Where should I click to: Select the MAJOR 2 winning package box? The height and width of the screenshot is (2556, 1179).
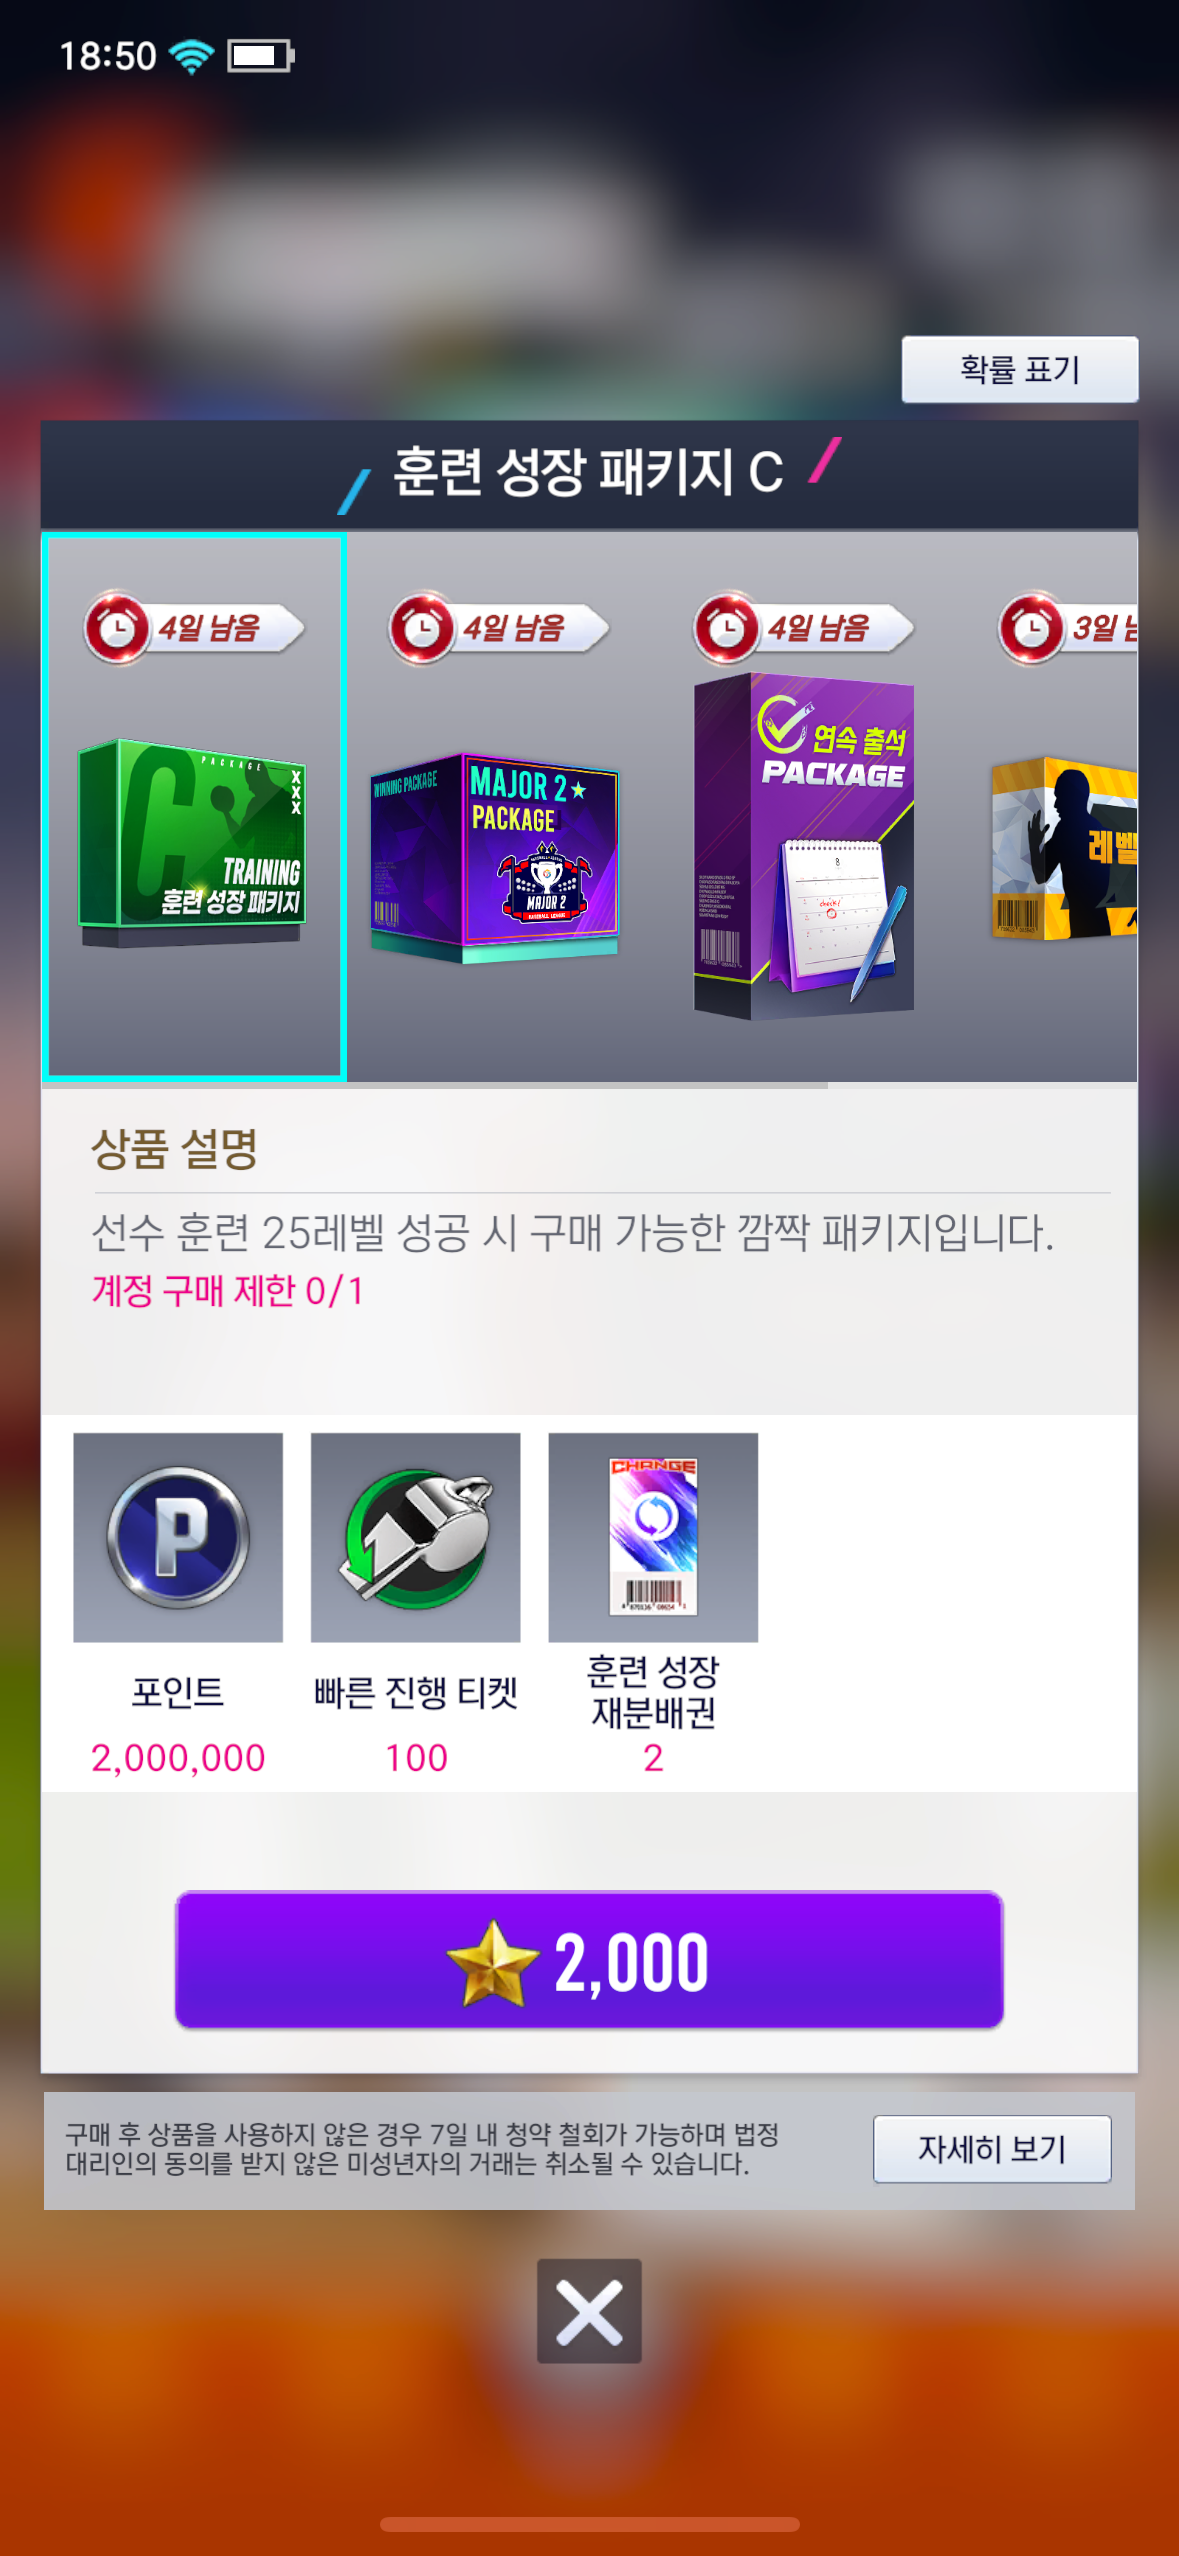click(495, 858)
